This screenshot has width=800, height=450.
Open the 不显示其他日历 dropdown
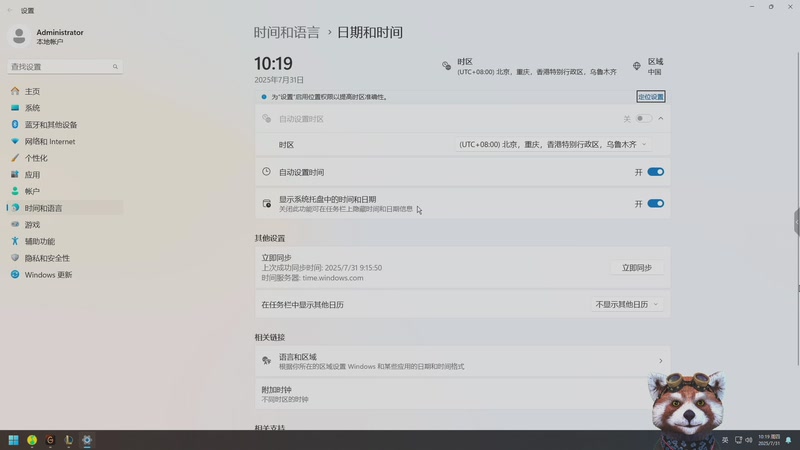627,305
